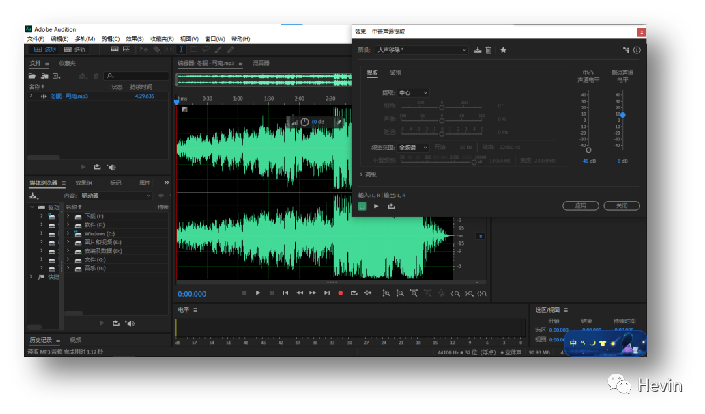This screenshot has height=414, width=705.
Task: Click the Fast Forward transport button
Action: point(312,293)
